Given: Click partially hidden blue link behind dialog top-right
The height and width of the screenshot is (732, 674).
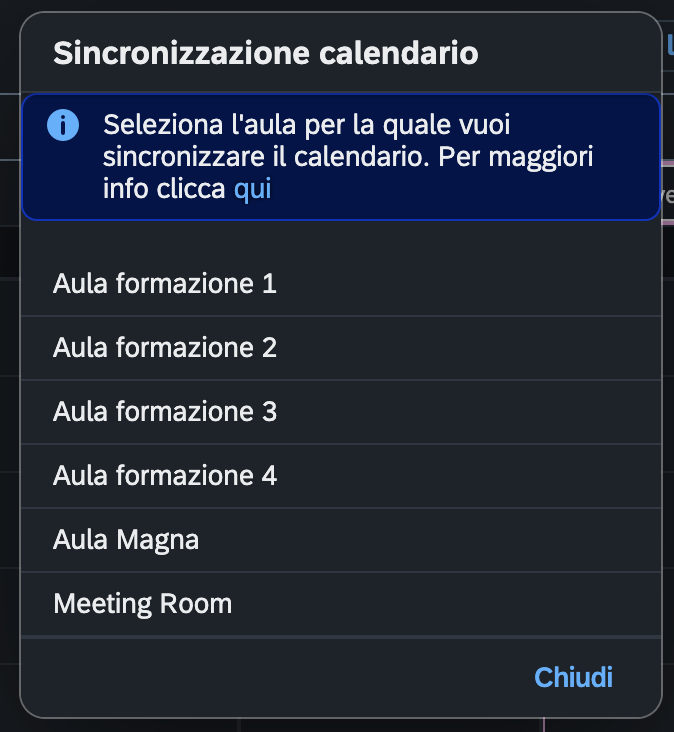Looking at the screenshot, I should (x=669, y=46).
